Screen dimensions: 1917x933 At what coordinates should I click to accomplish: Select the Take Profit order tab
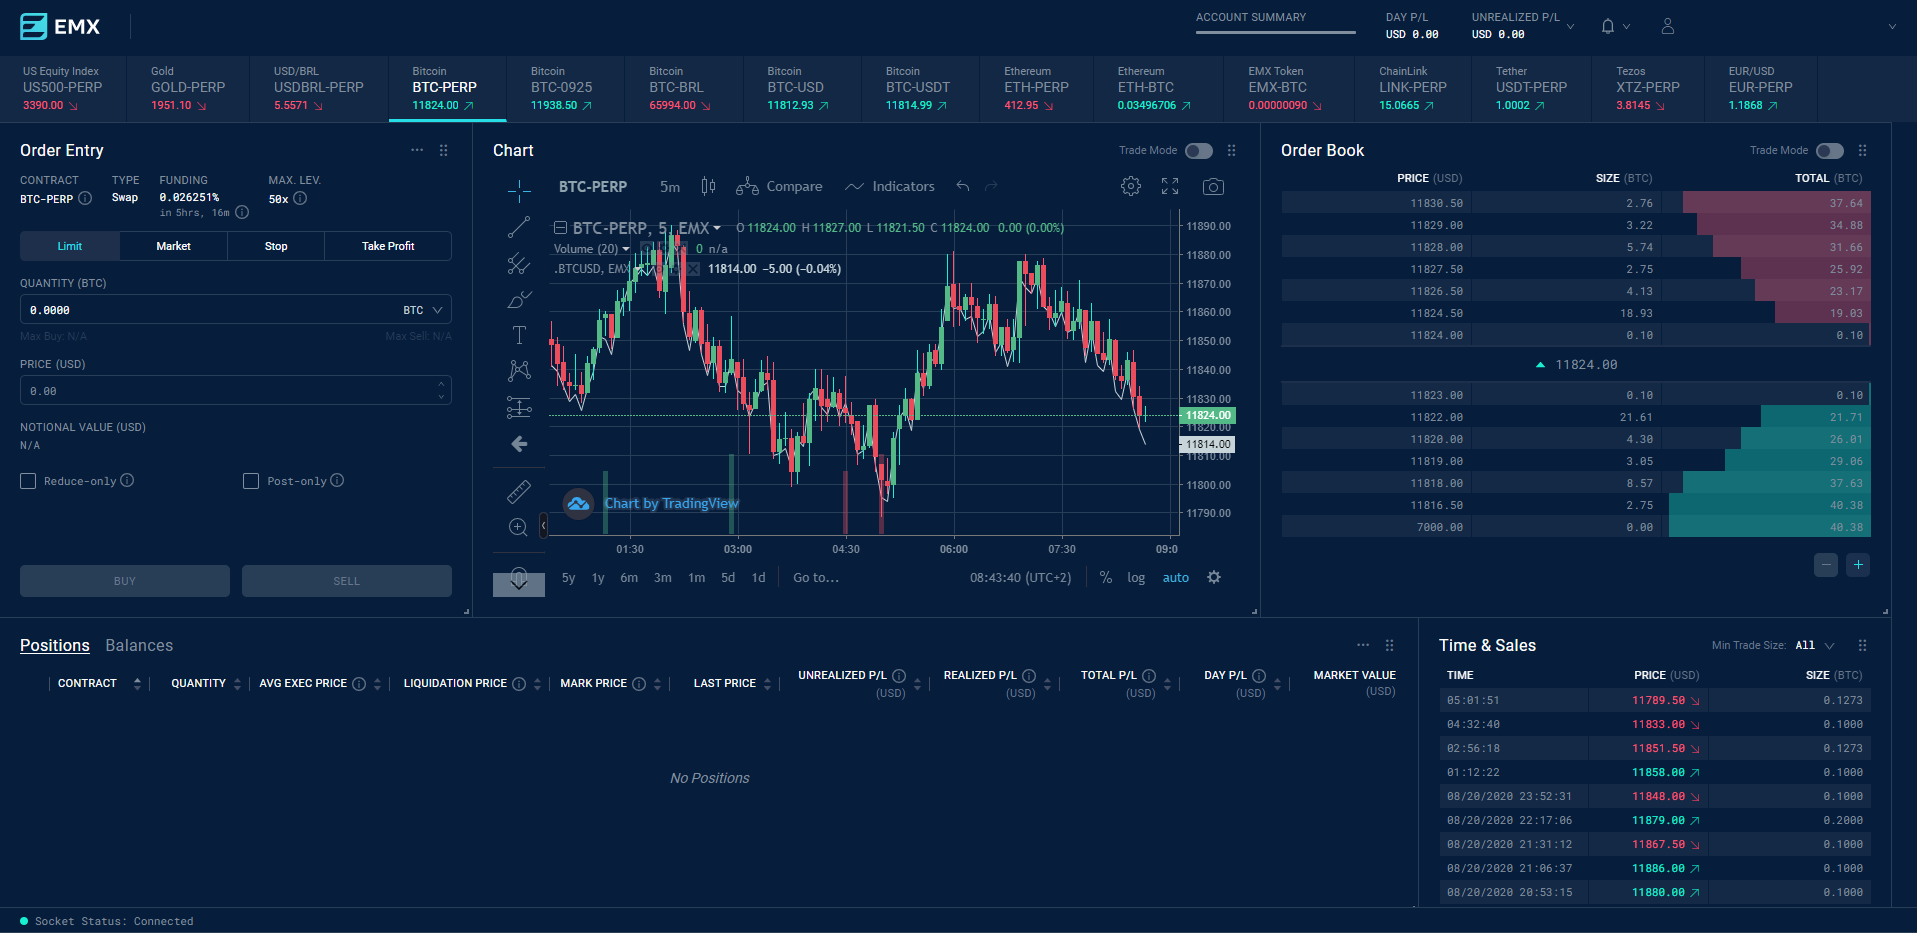[388, 246]
